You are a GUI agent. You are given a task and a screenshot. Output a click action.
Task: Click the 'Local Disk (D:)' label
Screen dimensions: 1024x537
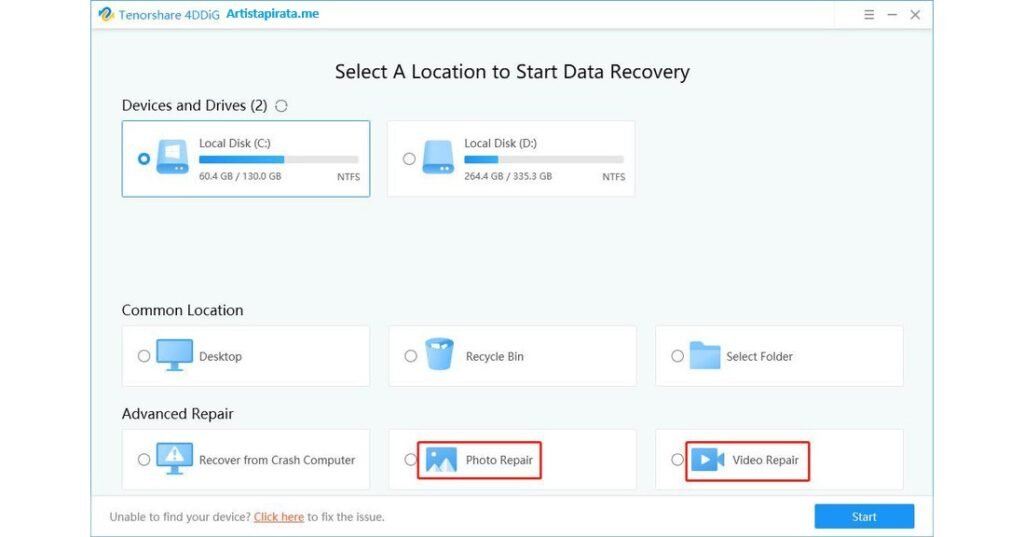[x=500, y=143]
